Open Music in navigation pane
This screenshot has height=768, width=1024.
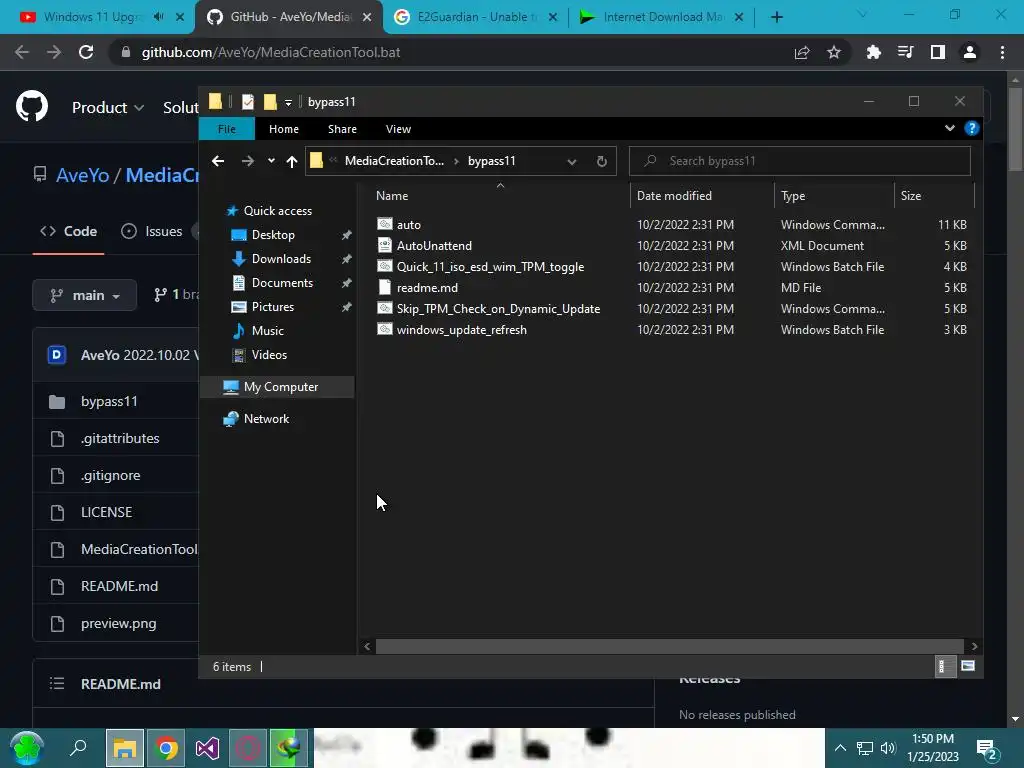(x=268, y=331)
